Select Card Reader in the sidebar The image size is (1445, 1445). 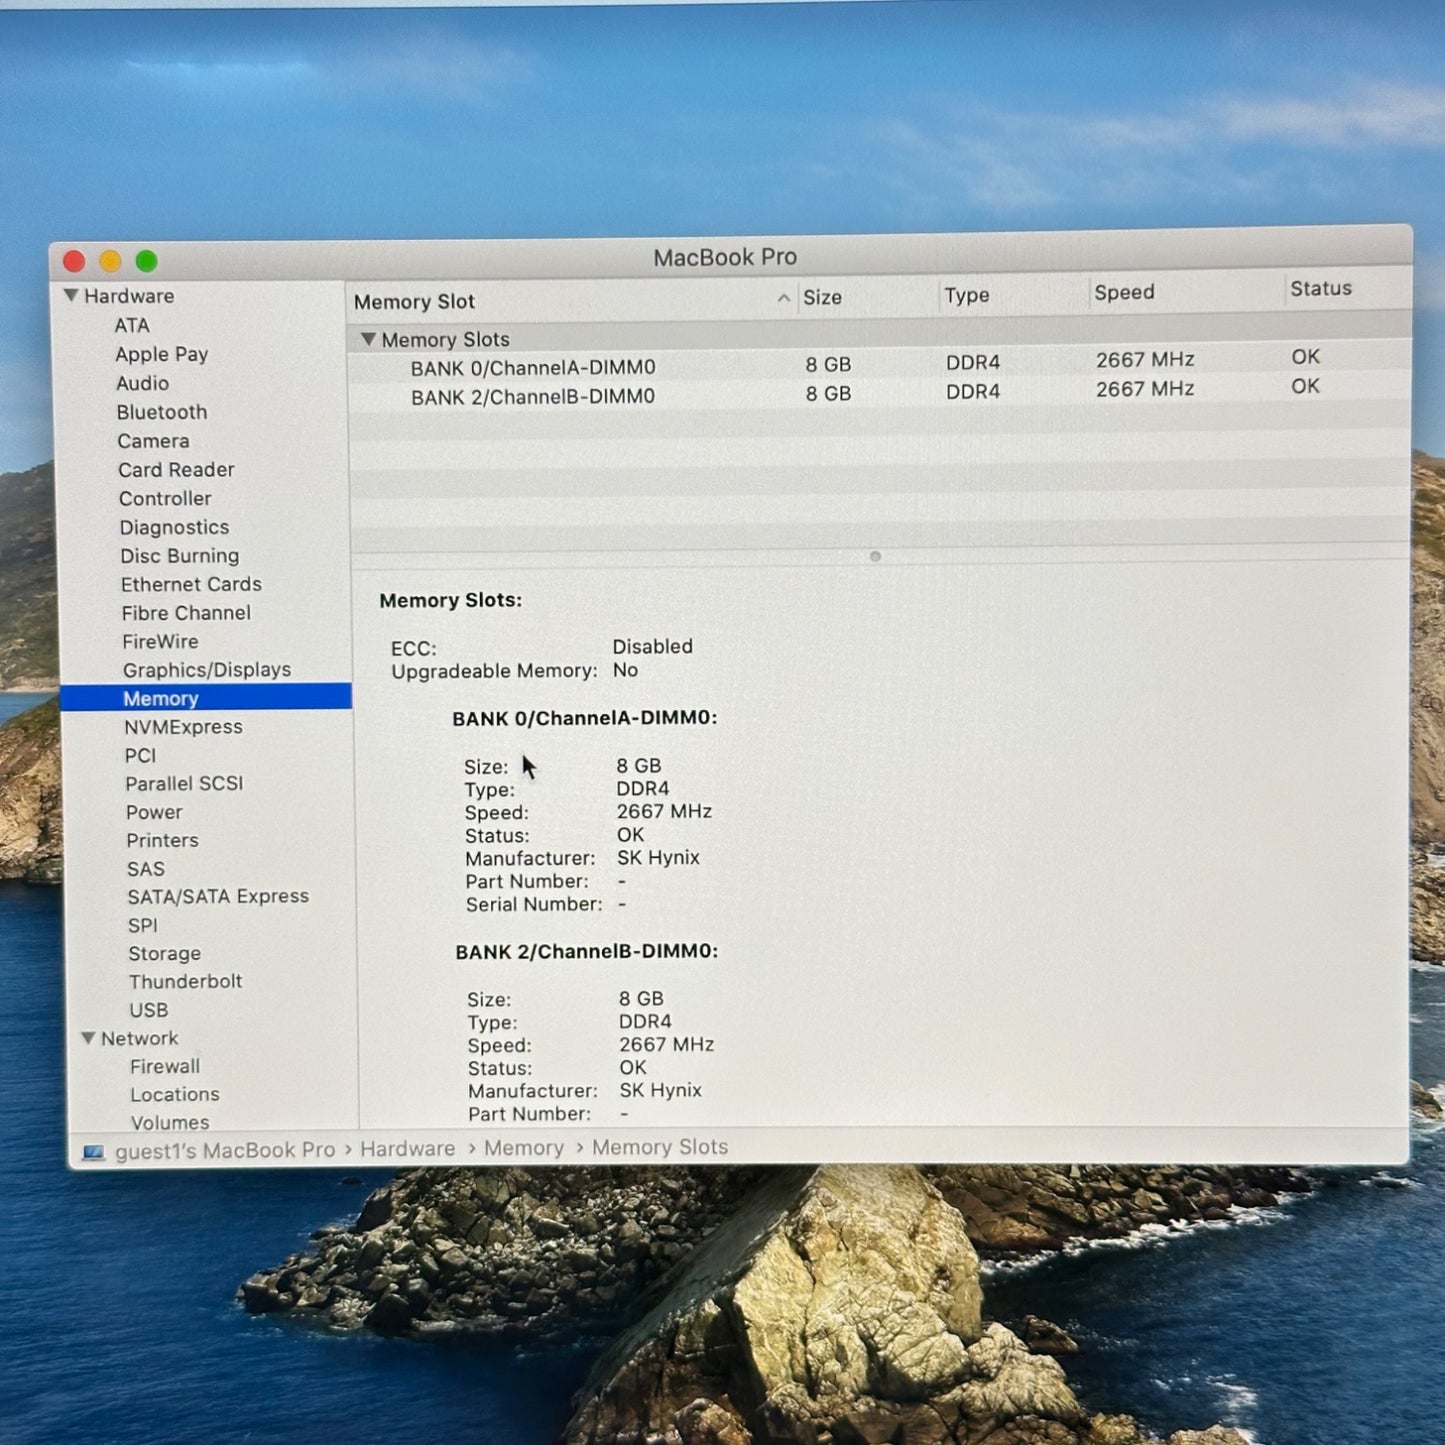coord(176,470)
